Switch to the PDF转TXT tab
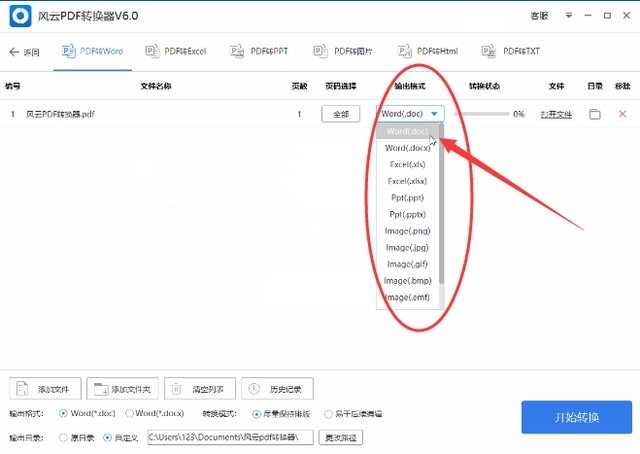This screenshot has width=640, height=454. (511, 51)
